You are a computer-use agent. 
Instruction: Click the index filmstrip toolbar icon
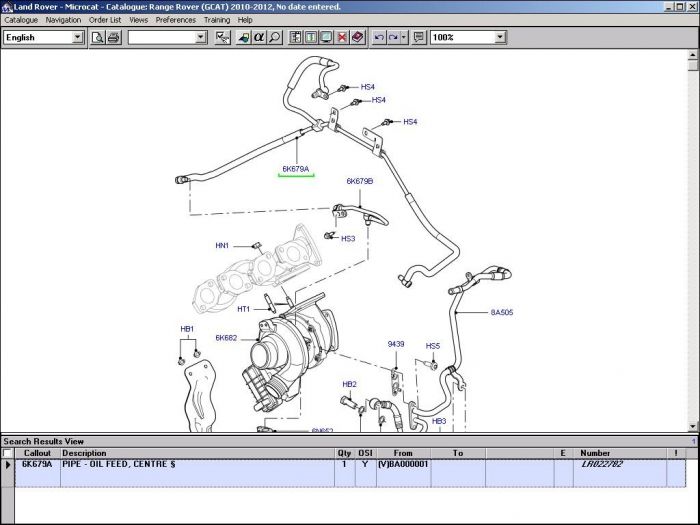(296, 38)
